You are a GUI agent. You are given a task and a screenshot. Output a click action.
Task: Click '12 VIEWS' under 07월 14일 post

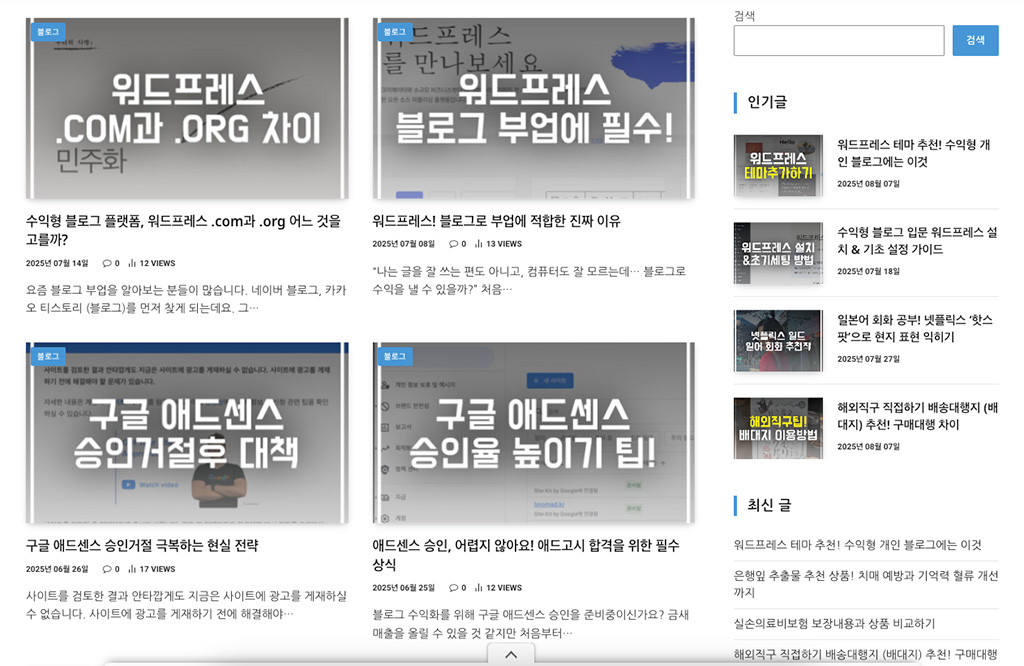[x=157, y=263]
